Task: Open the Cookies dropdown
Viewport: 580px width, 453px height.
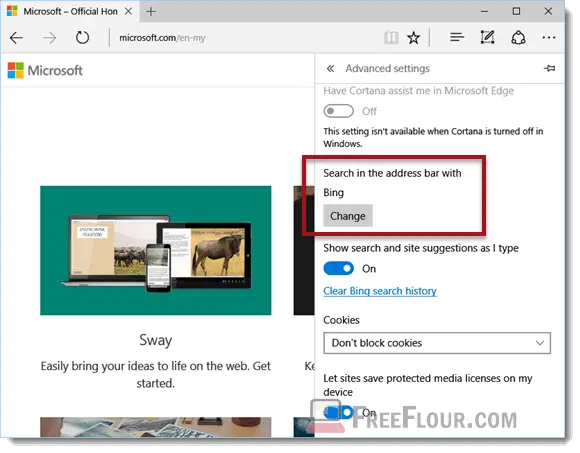Action: tap(437, 343)
